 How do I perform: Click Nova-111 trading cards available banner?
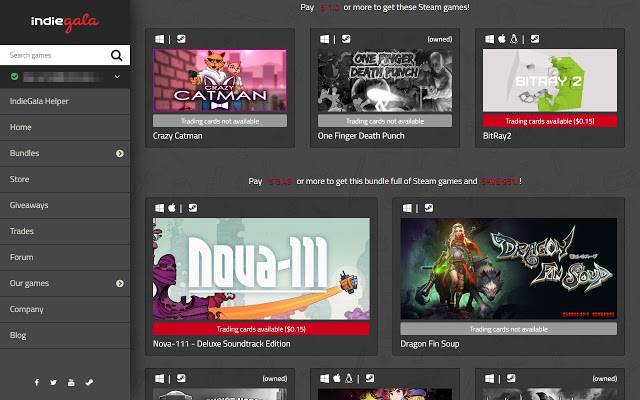pos(261,329)
